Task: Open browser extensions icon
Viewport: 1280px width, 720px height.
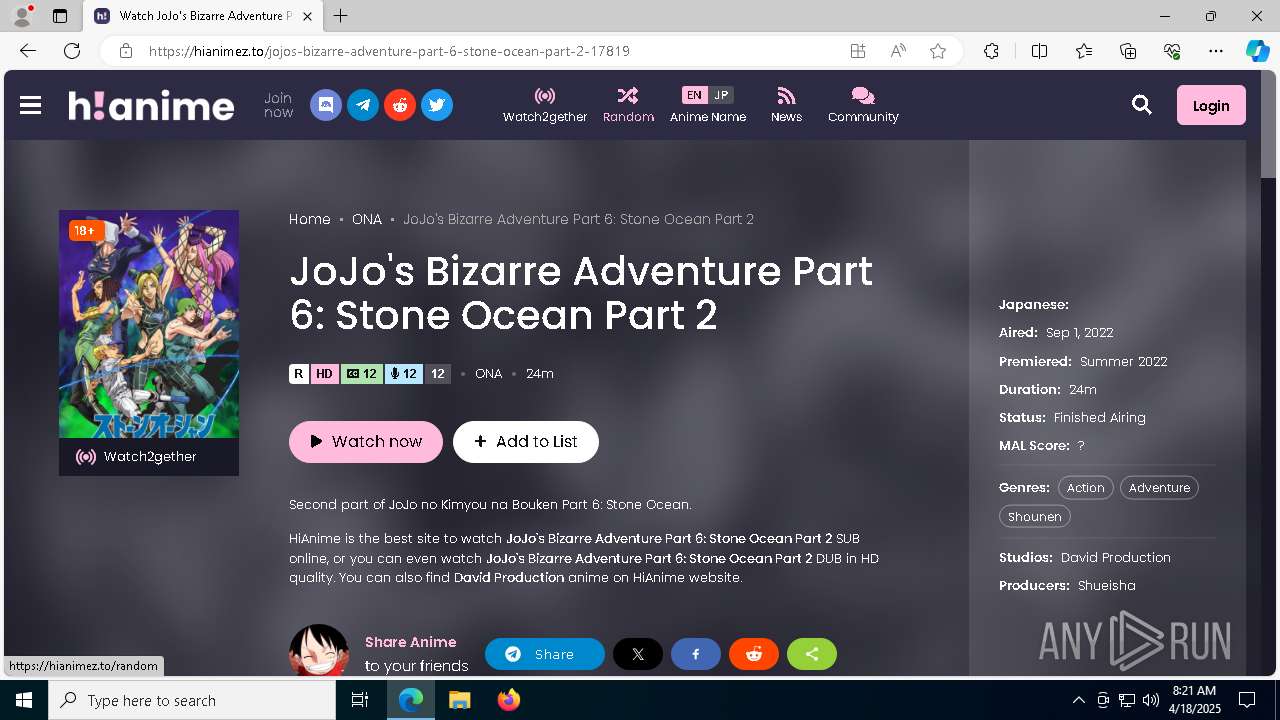Action: tap(991, 51)
